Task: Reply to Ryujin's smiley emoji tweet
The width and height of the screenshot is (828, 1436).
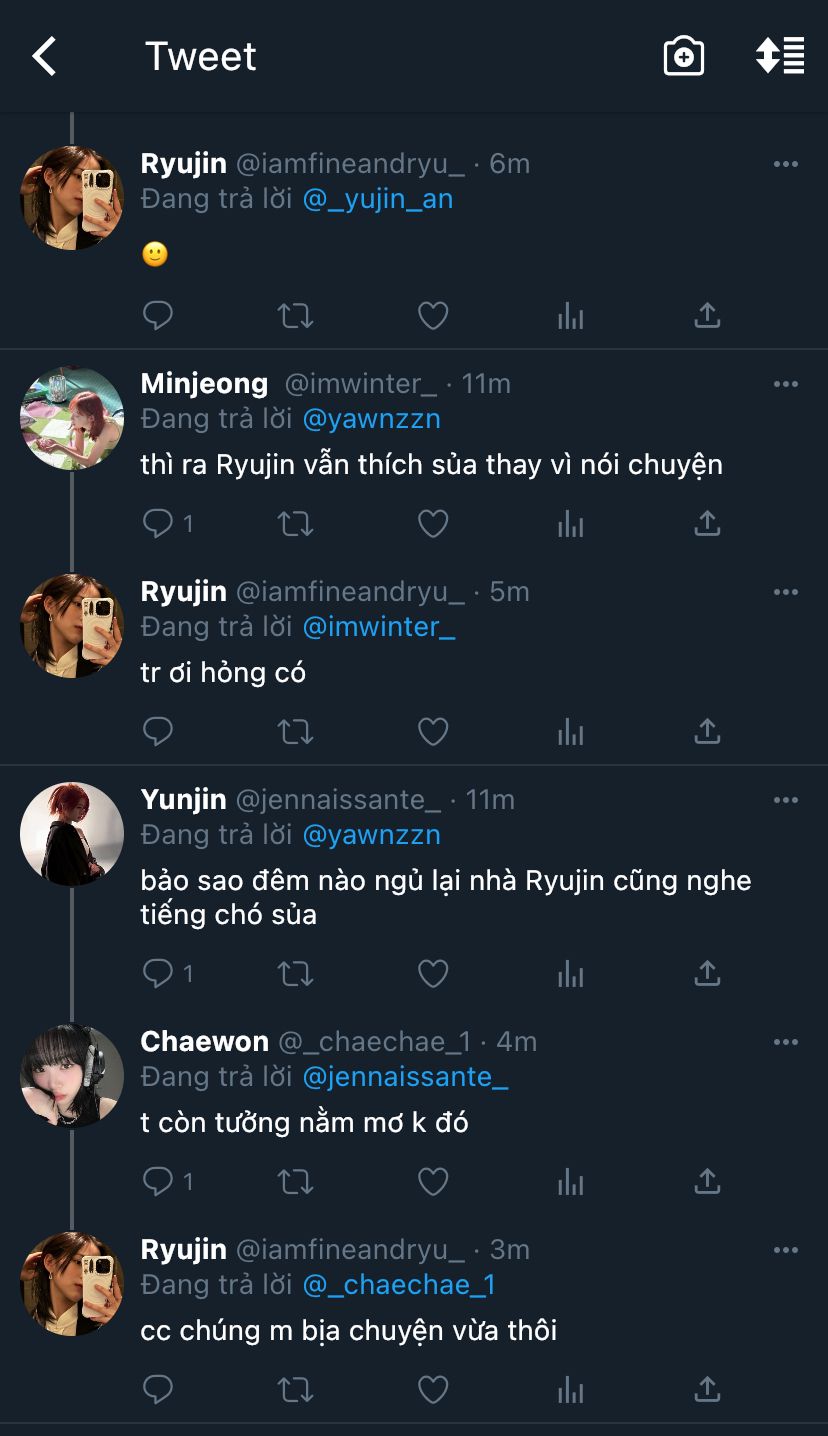Action: 158,316
